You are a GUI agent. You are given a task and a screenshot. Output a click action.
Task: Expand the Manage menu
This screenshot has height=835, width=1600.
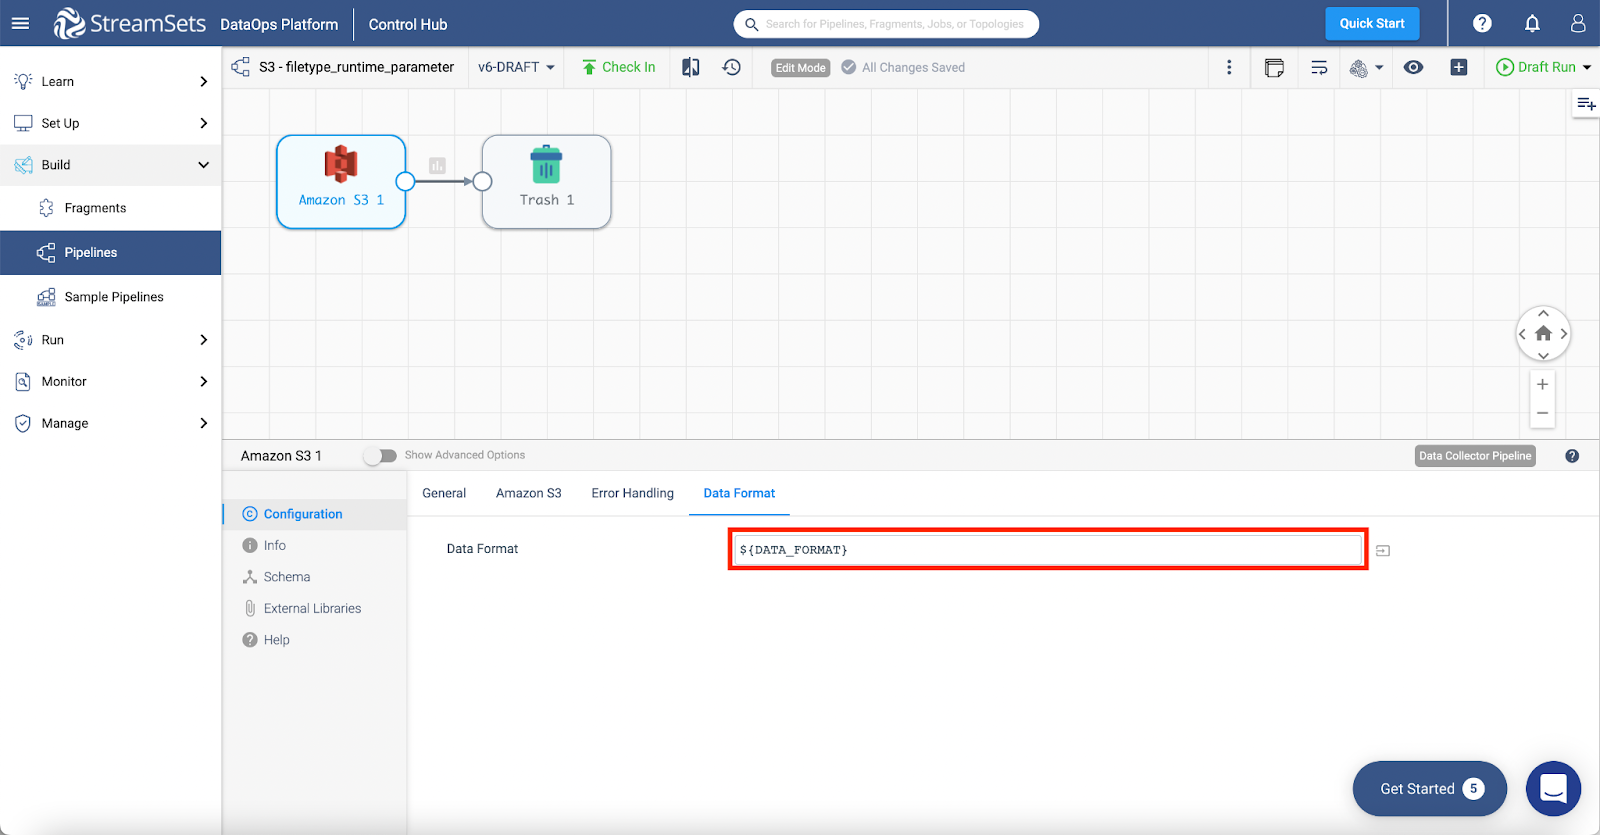[111, 423]
